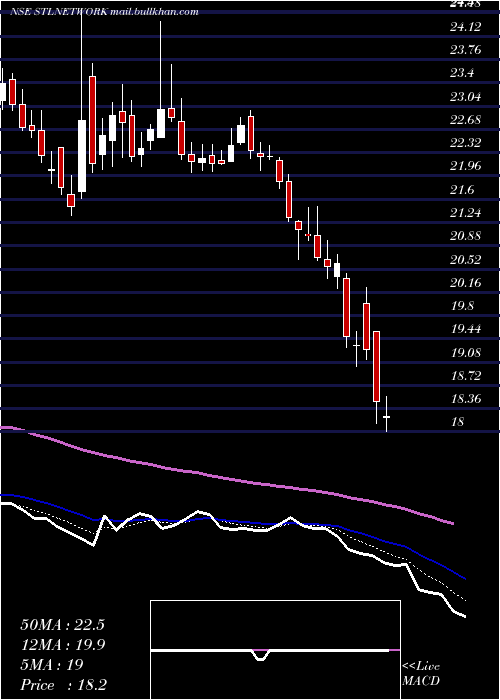
Task: Click the 19.44 price axis label
Action: (x=465, y=329)
